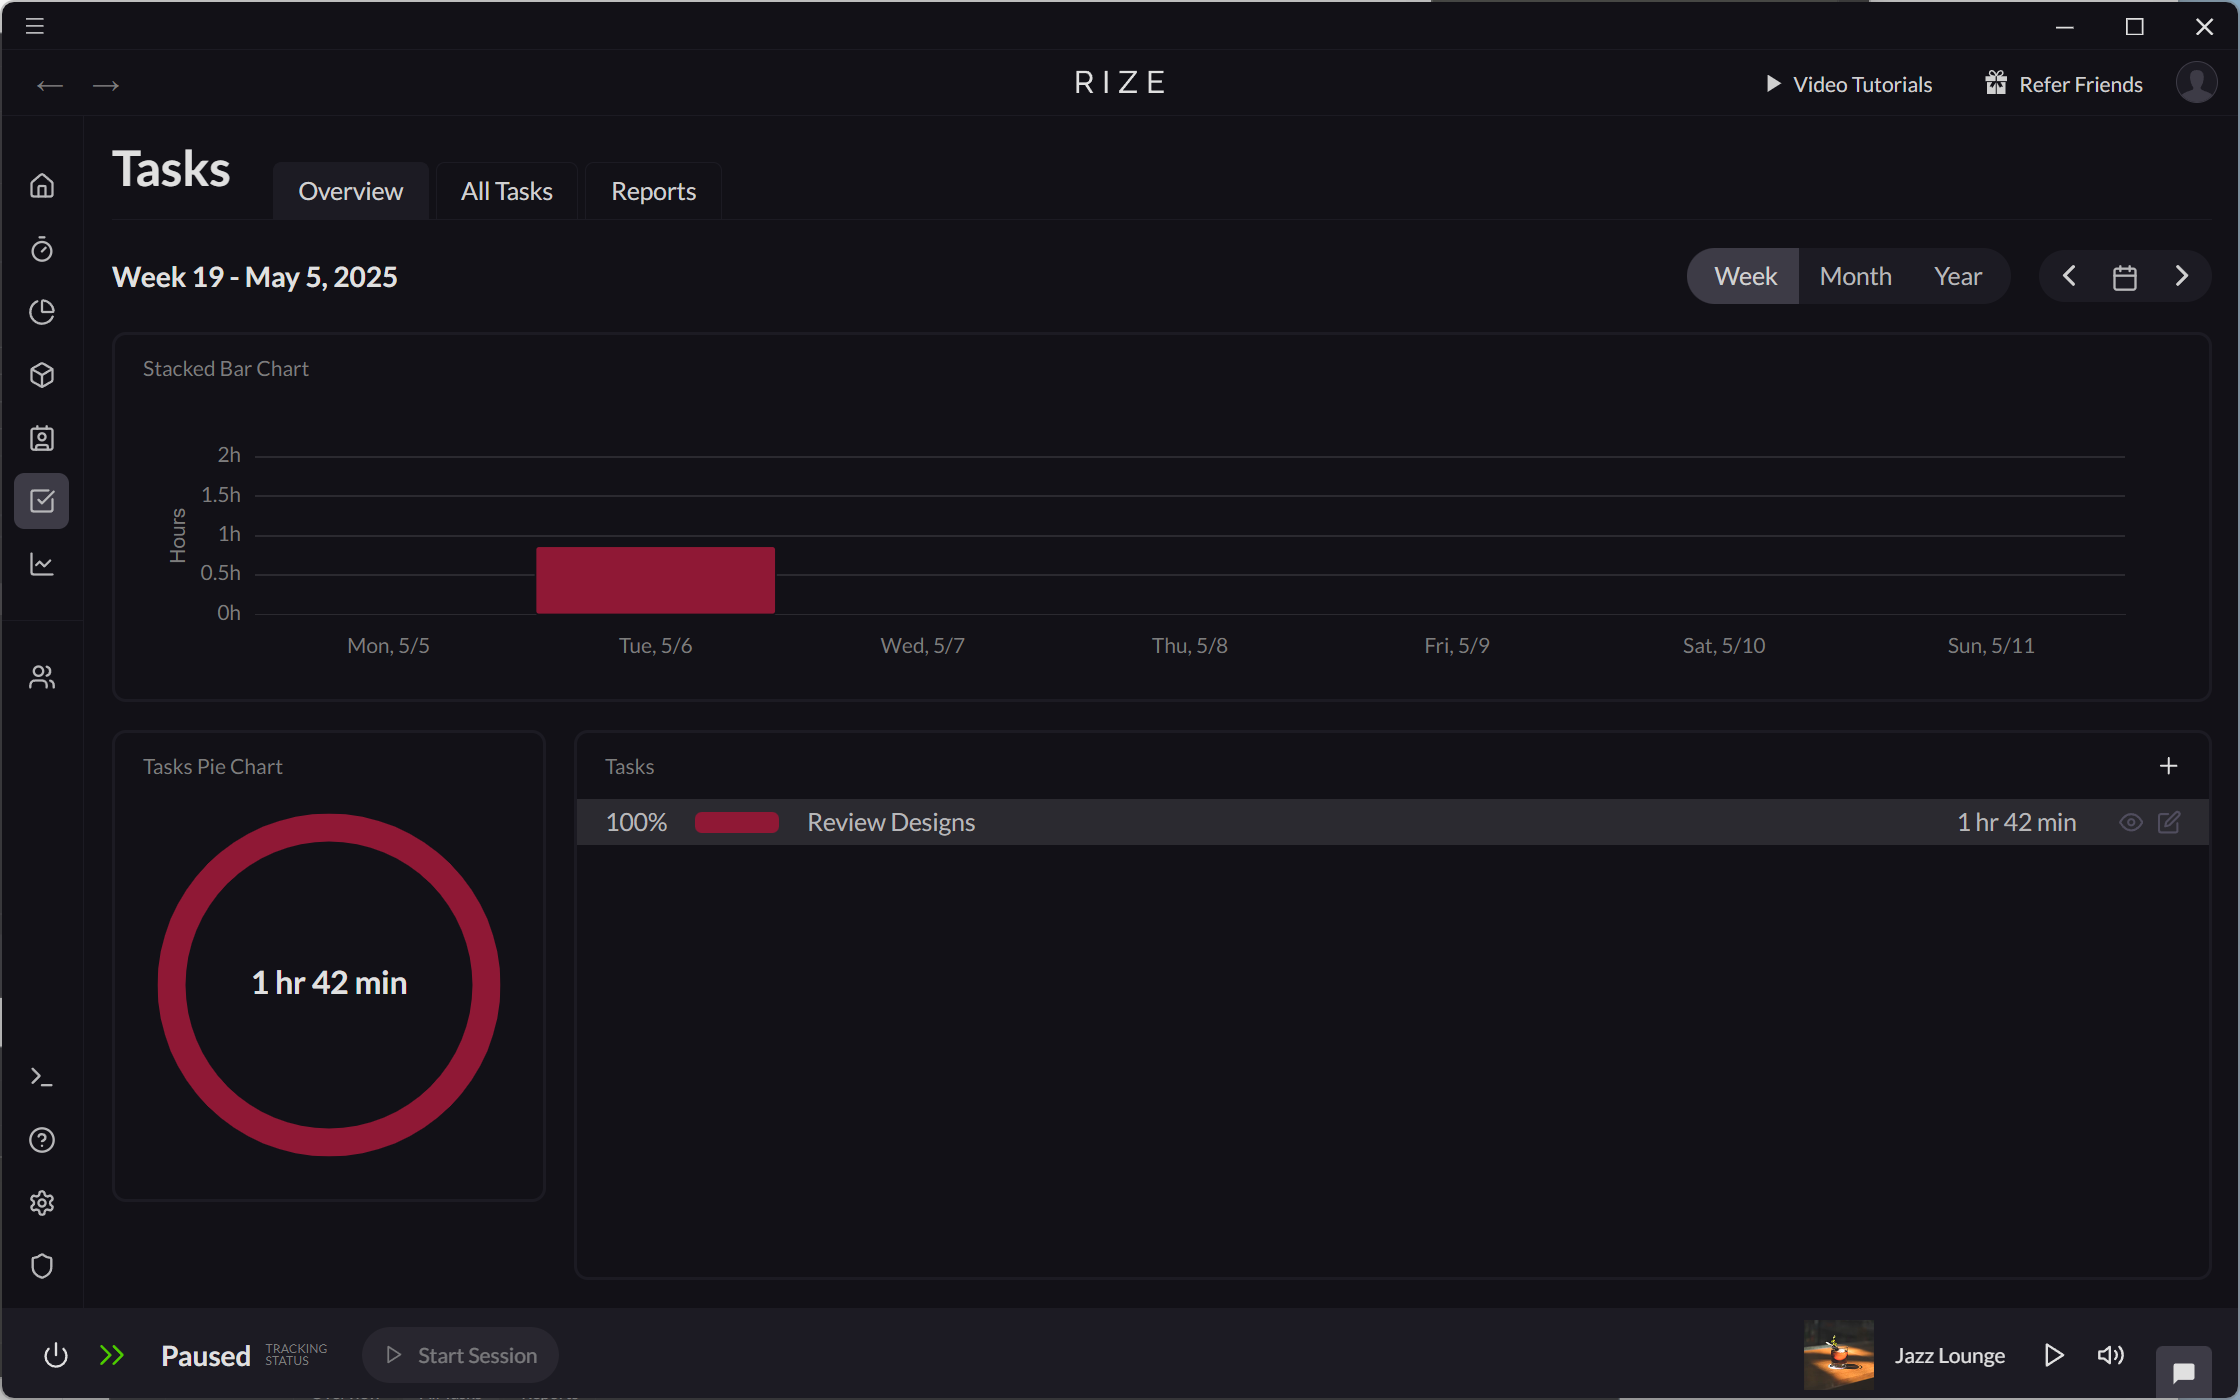
Task: Switch to the All Tasks tab
Action: [506, 191]
